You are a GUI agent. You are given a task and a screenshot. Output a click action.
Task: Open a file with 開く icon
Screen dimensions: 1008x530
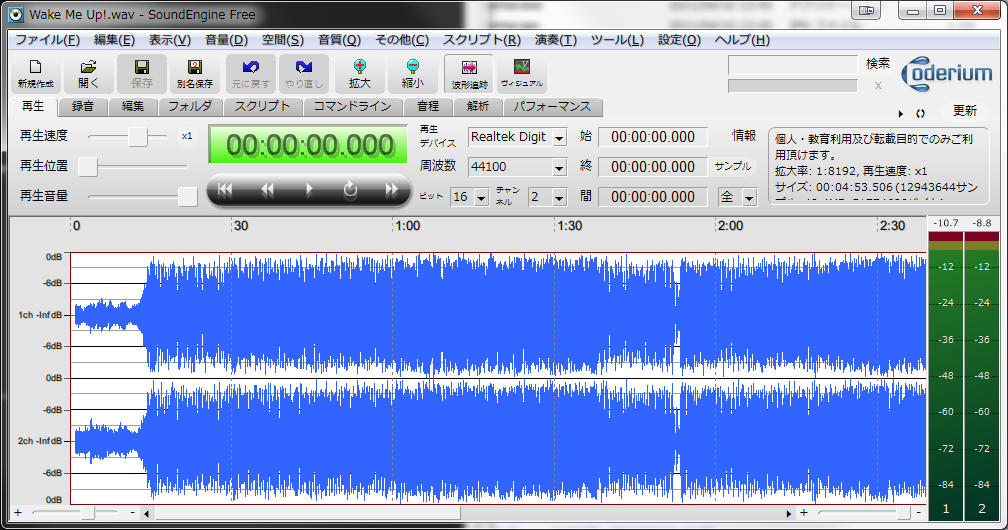[x=88, y=73]
